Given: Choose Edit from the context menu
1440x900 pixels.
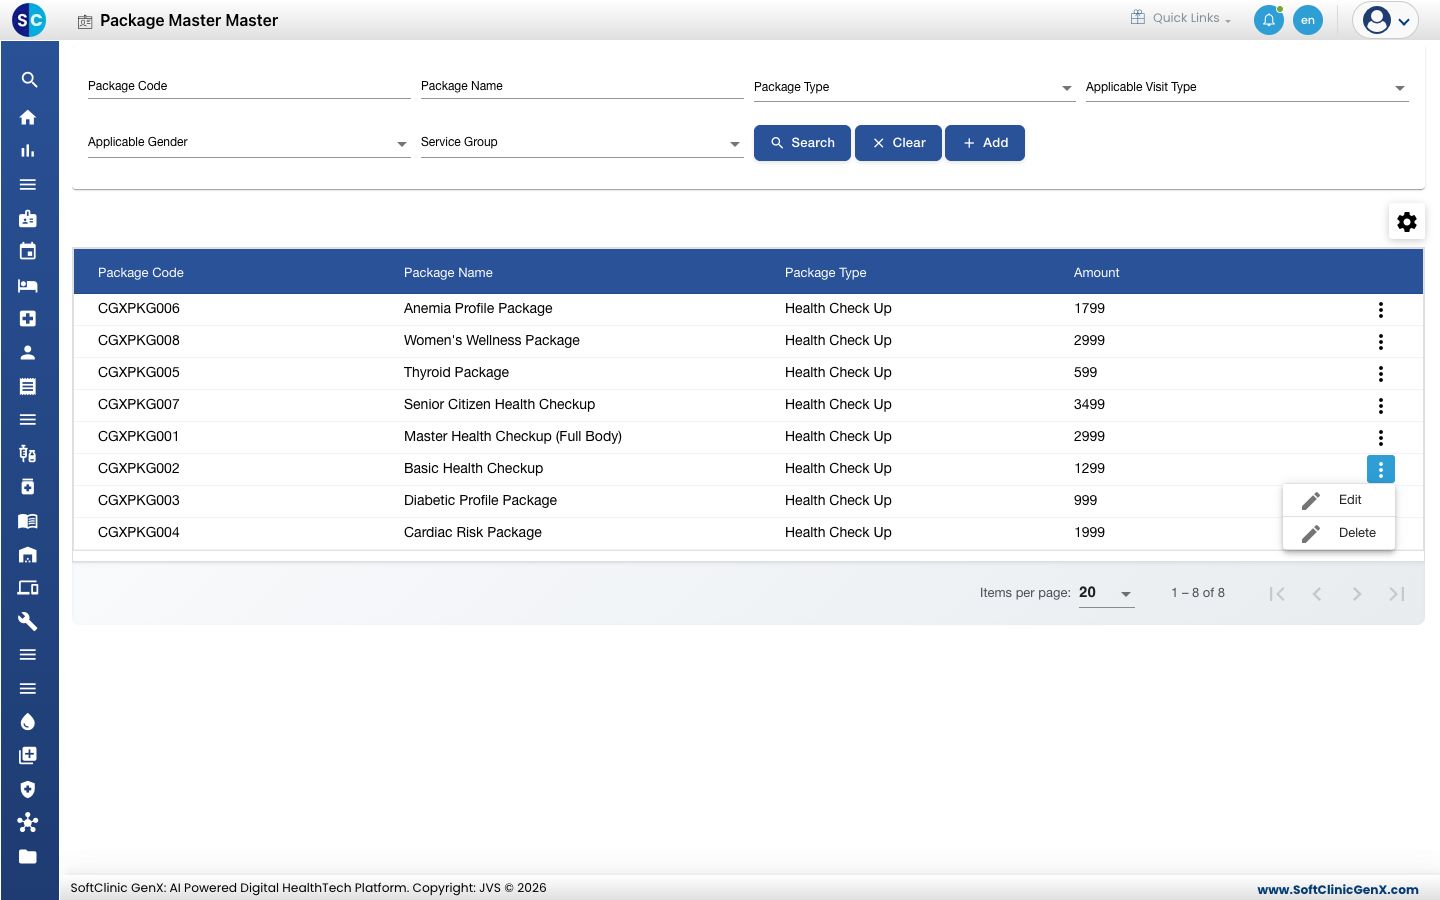Looking at the screenshot, I should (x=1339, y=500).
